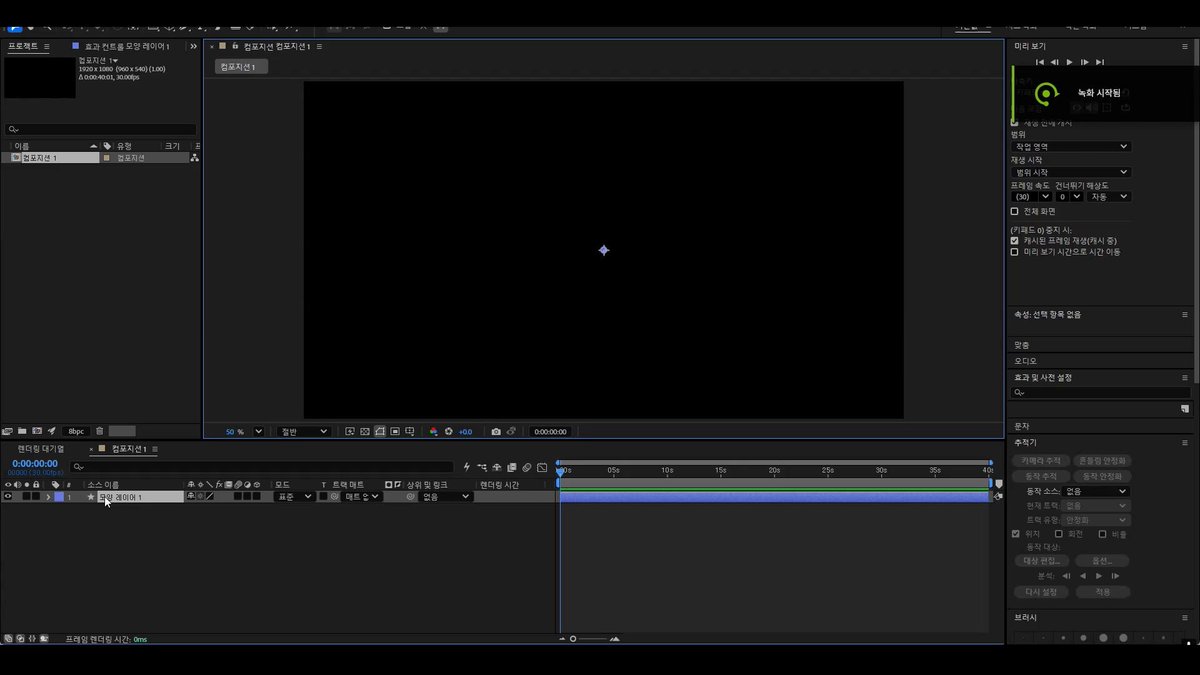Check 미리 보기 시간으로 시간 이동 option

(x=1014, y=252)
